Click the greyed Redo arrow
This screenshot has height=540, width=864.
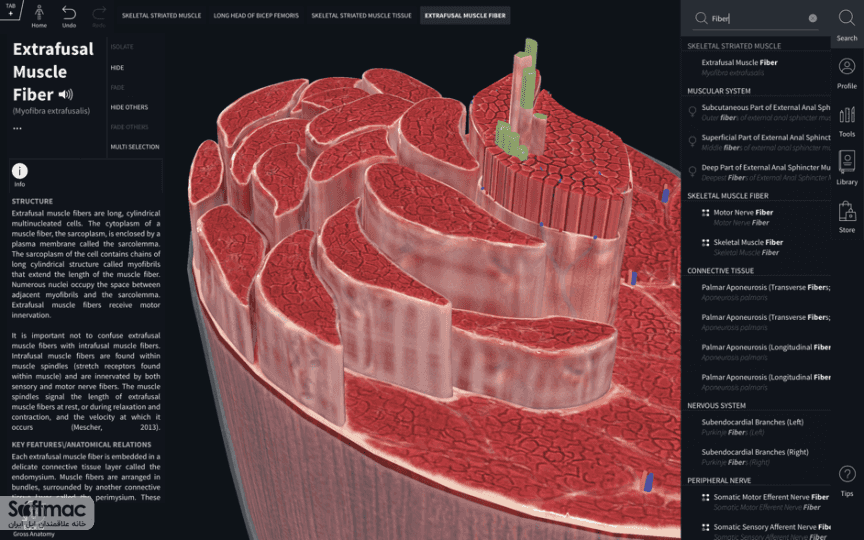[99, 16]
